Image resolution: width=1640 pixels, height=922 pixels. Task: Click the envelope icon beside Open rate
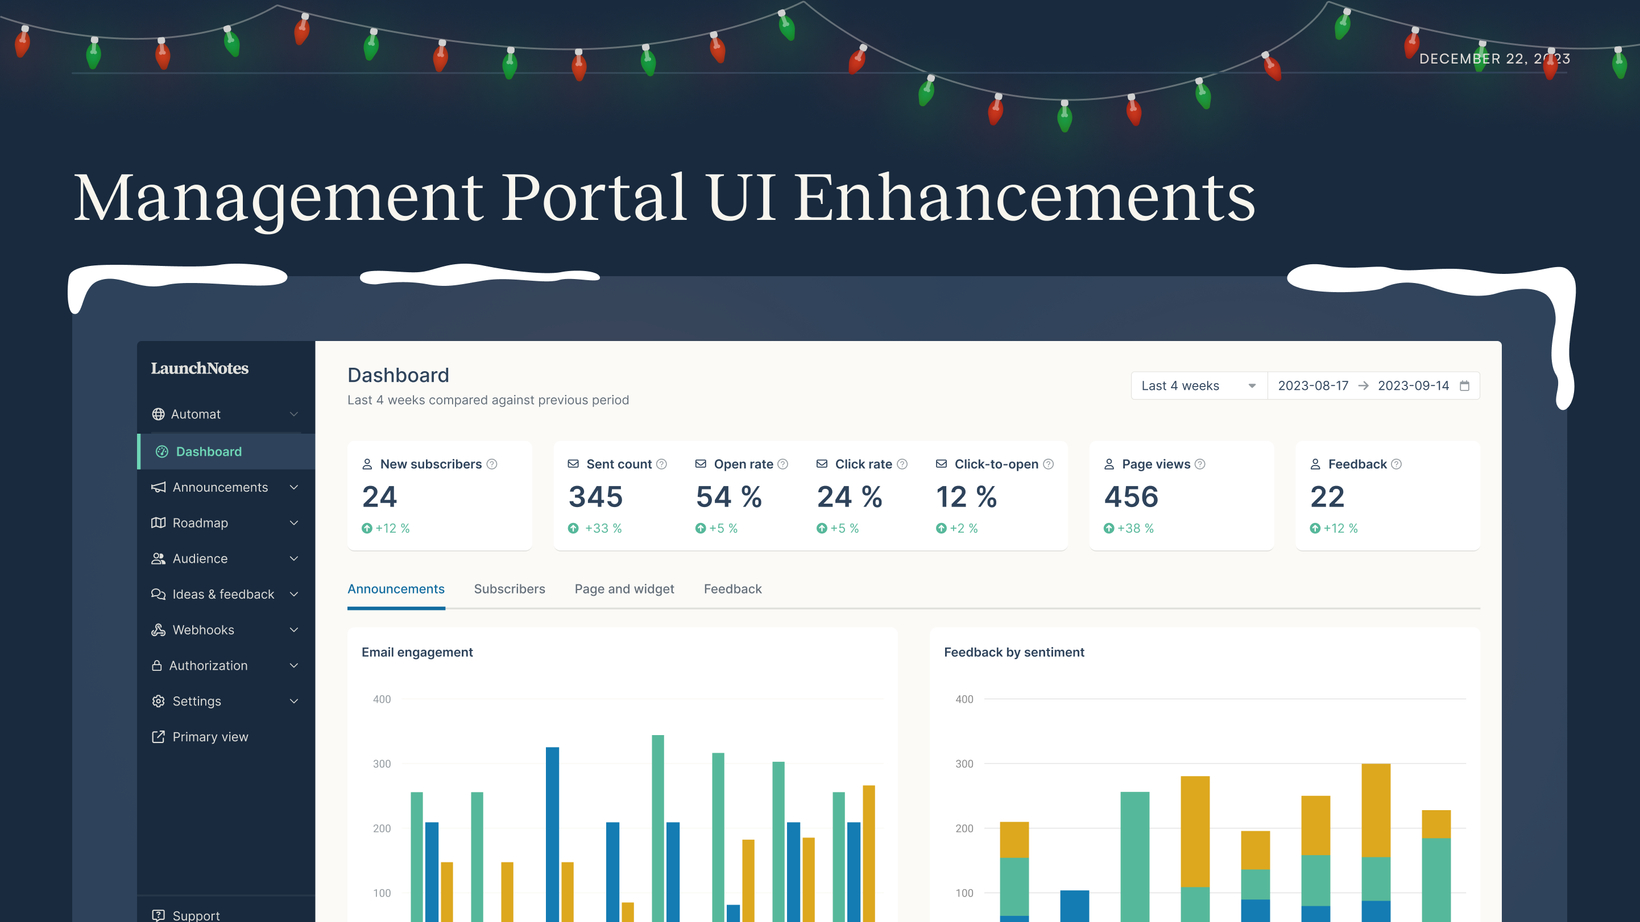[701, 464]
